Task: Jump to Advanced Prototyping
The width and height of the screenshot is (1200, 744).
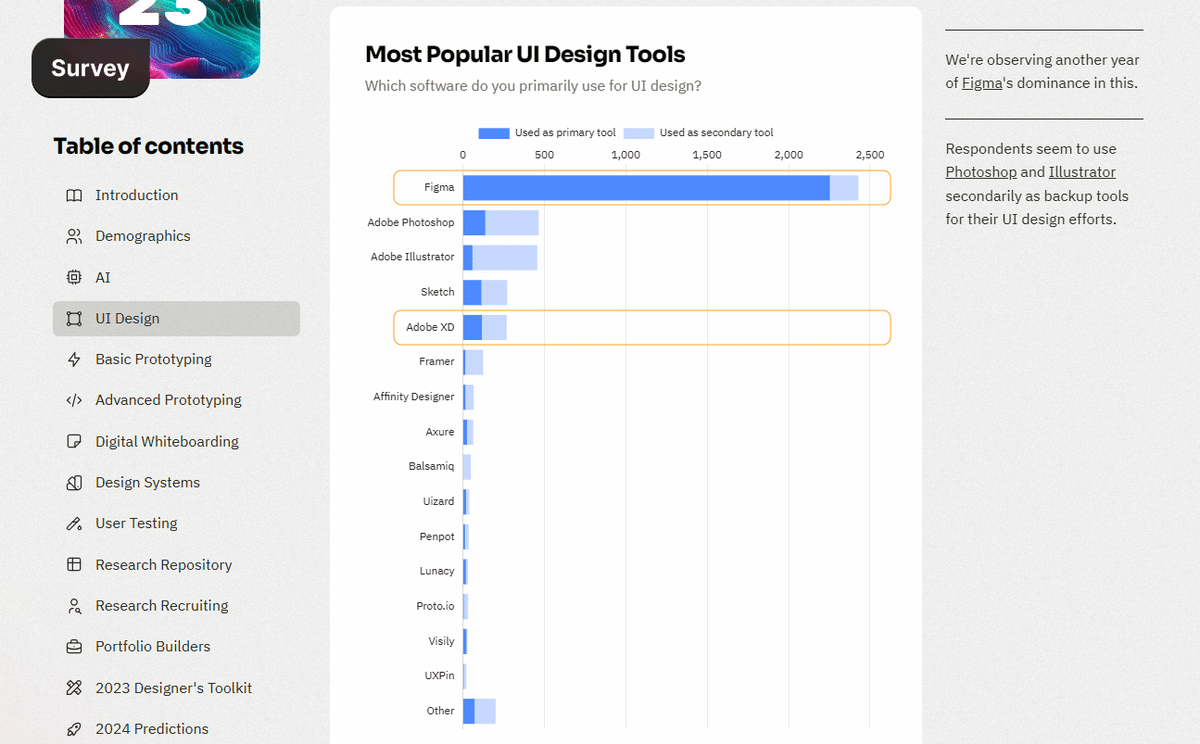Action: (x=176, y=400)
